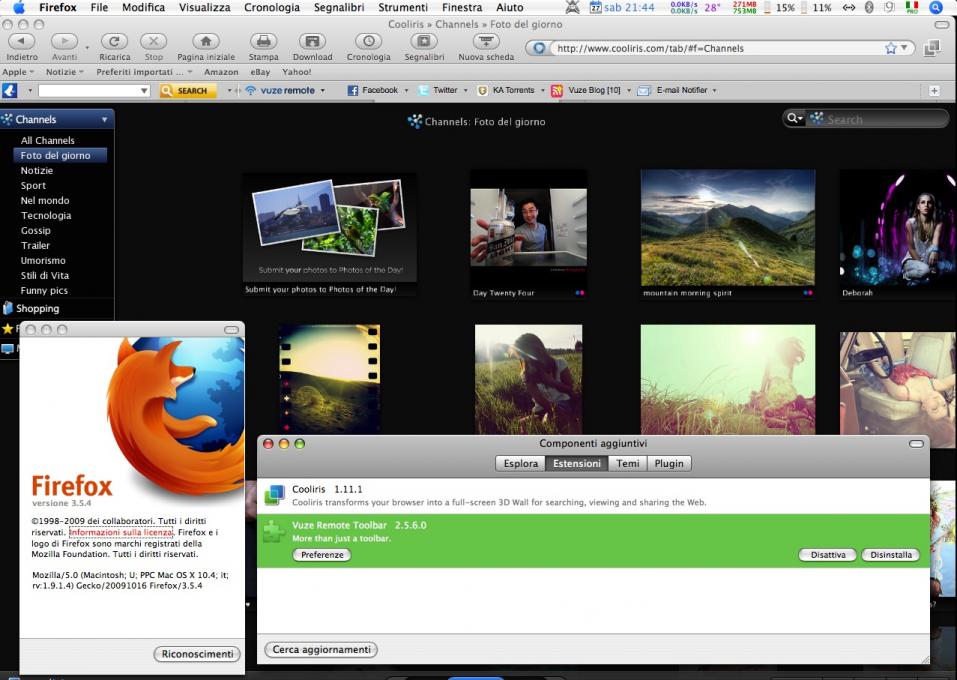957x680 pixels.
Task: Reload the page with Ricarica
Action: [114, 42]
